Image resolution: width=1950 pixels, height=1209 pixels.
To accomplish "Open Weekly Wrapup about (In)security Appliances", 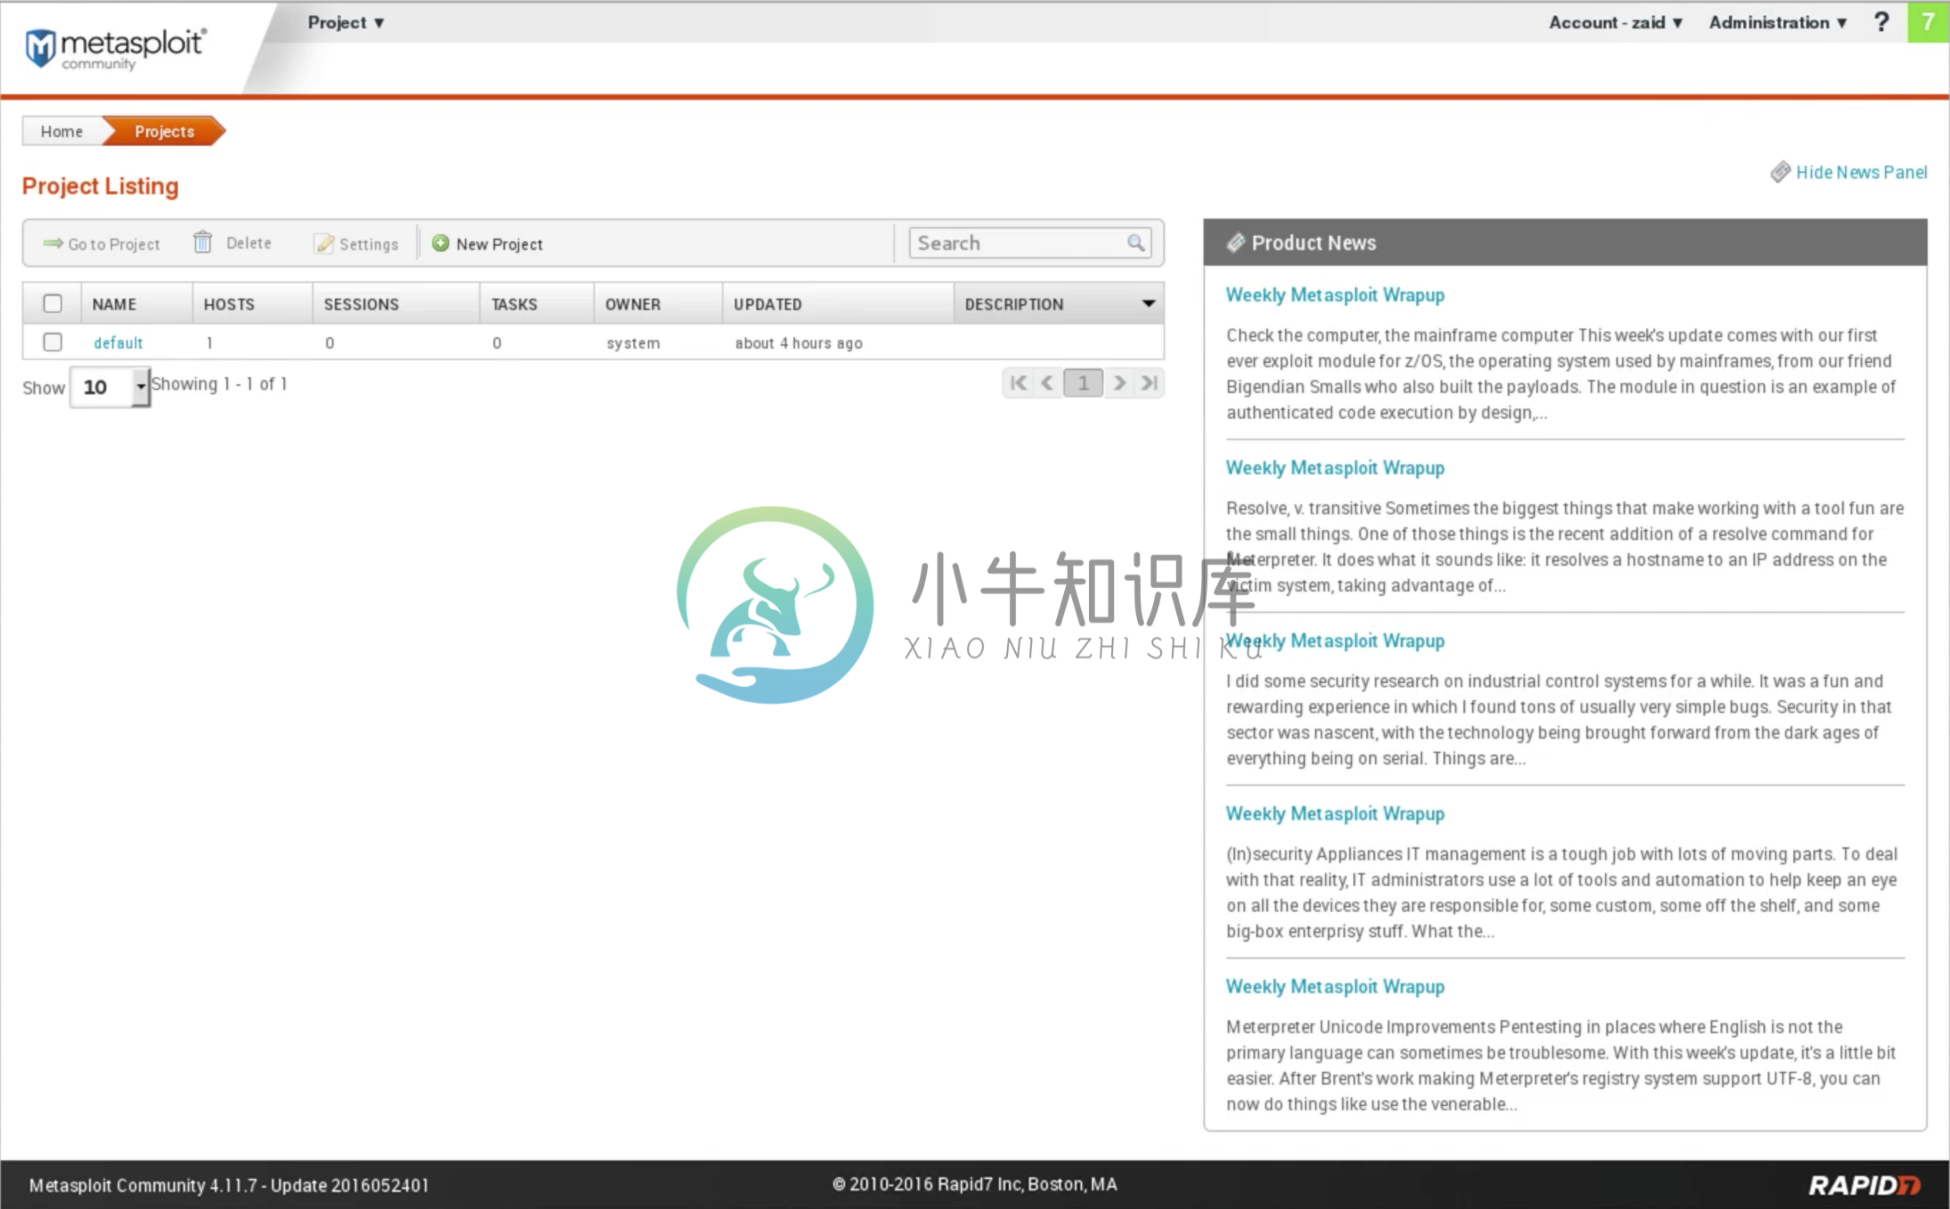I will tap(1335, 814).
